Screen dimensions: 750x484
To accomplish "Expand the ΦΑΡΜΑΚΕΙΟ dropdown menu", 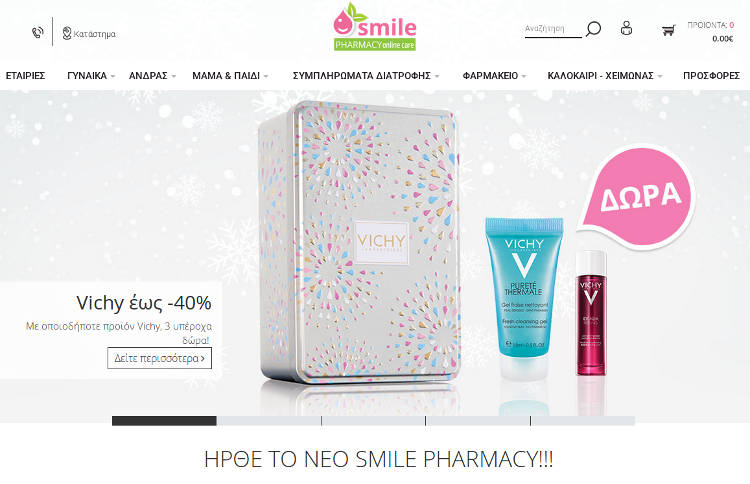I will click(x=494, y=76).
